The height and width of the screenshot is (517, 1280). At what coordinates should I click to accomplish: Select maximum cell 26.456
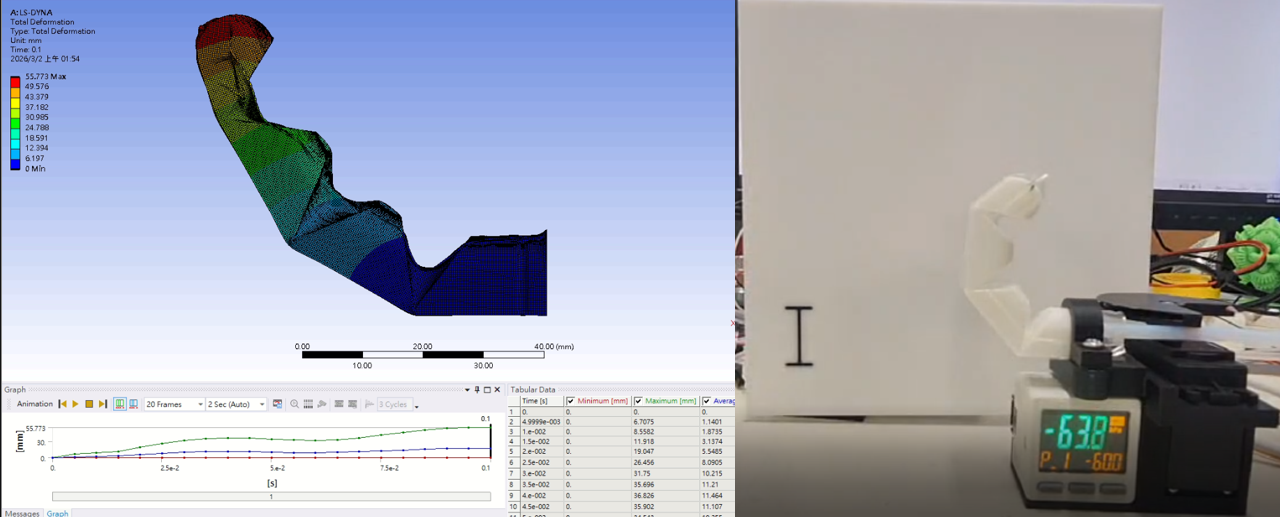pyautogui.click(x=665, y=463)
